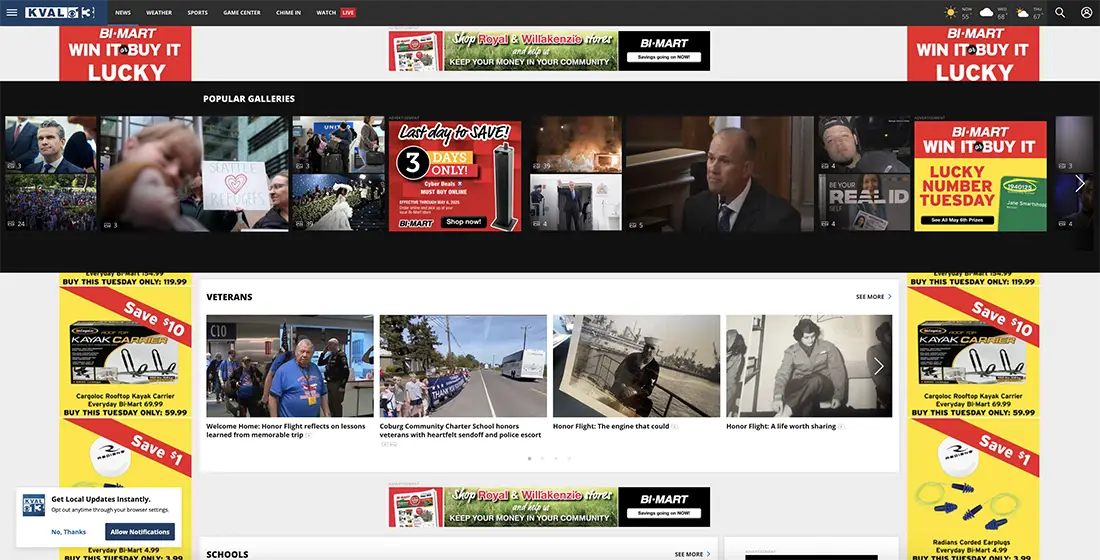Open the crowd gallery with 24 photos
Screen dimensions: 1100x560
tap(51, 203)
